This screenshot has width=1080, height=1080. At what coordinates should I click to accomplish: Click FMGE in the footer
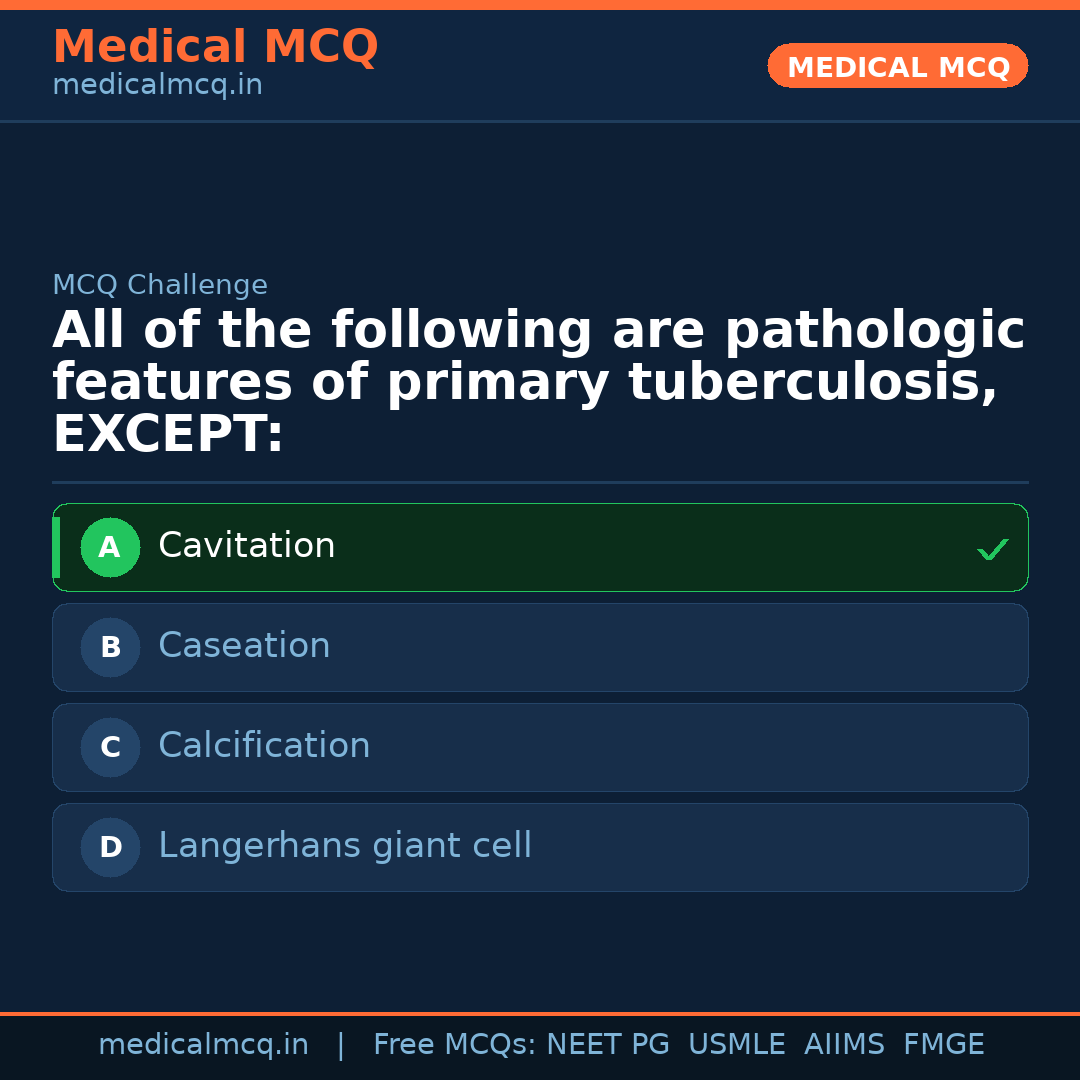pyautogui.click(x=943, y=1045)
